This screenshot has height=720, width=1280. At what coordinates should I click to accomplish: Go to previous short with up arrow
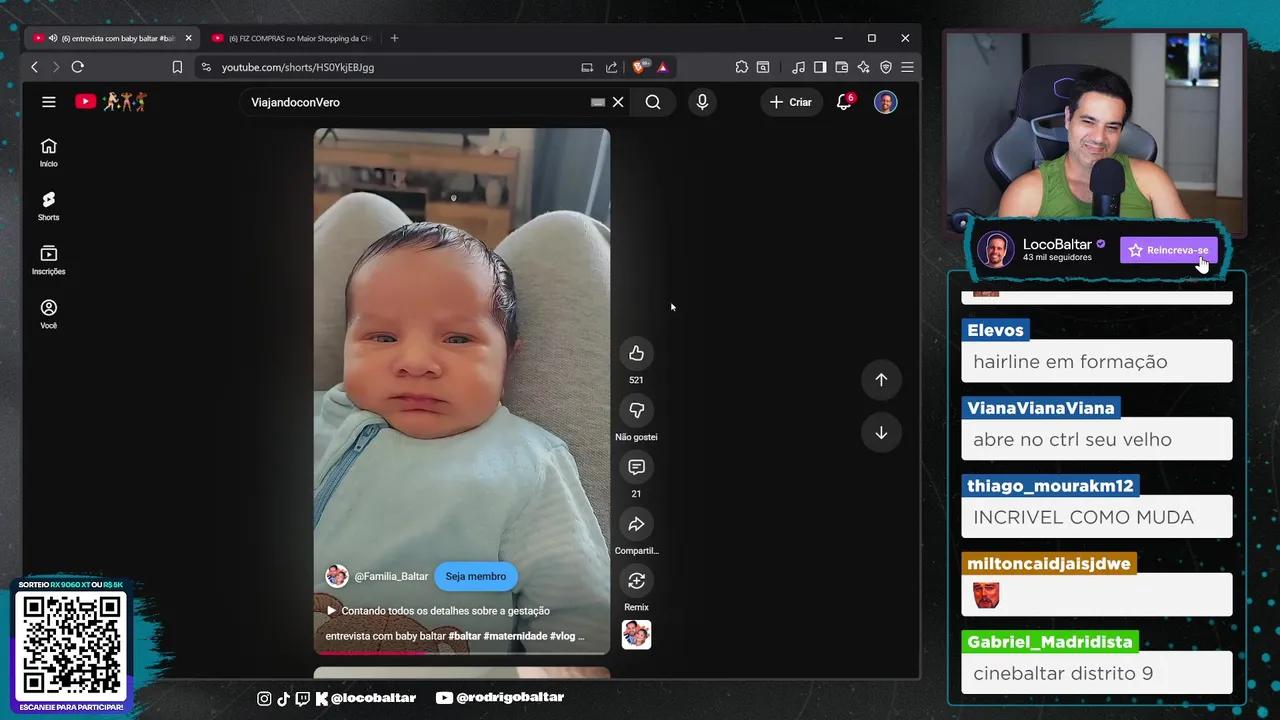coord(881,380)
